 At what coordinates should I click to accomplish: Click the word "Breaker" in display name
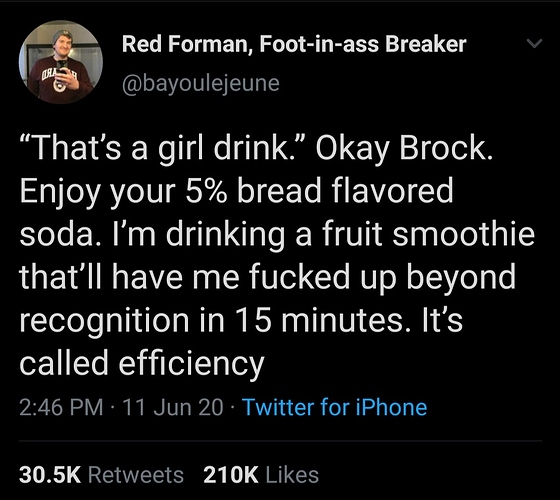click(426, 44)
